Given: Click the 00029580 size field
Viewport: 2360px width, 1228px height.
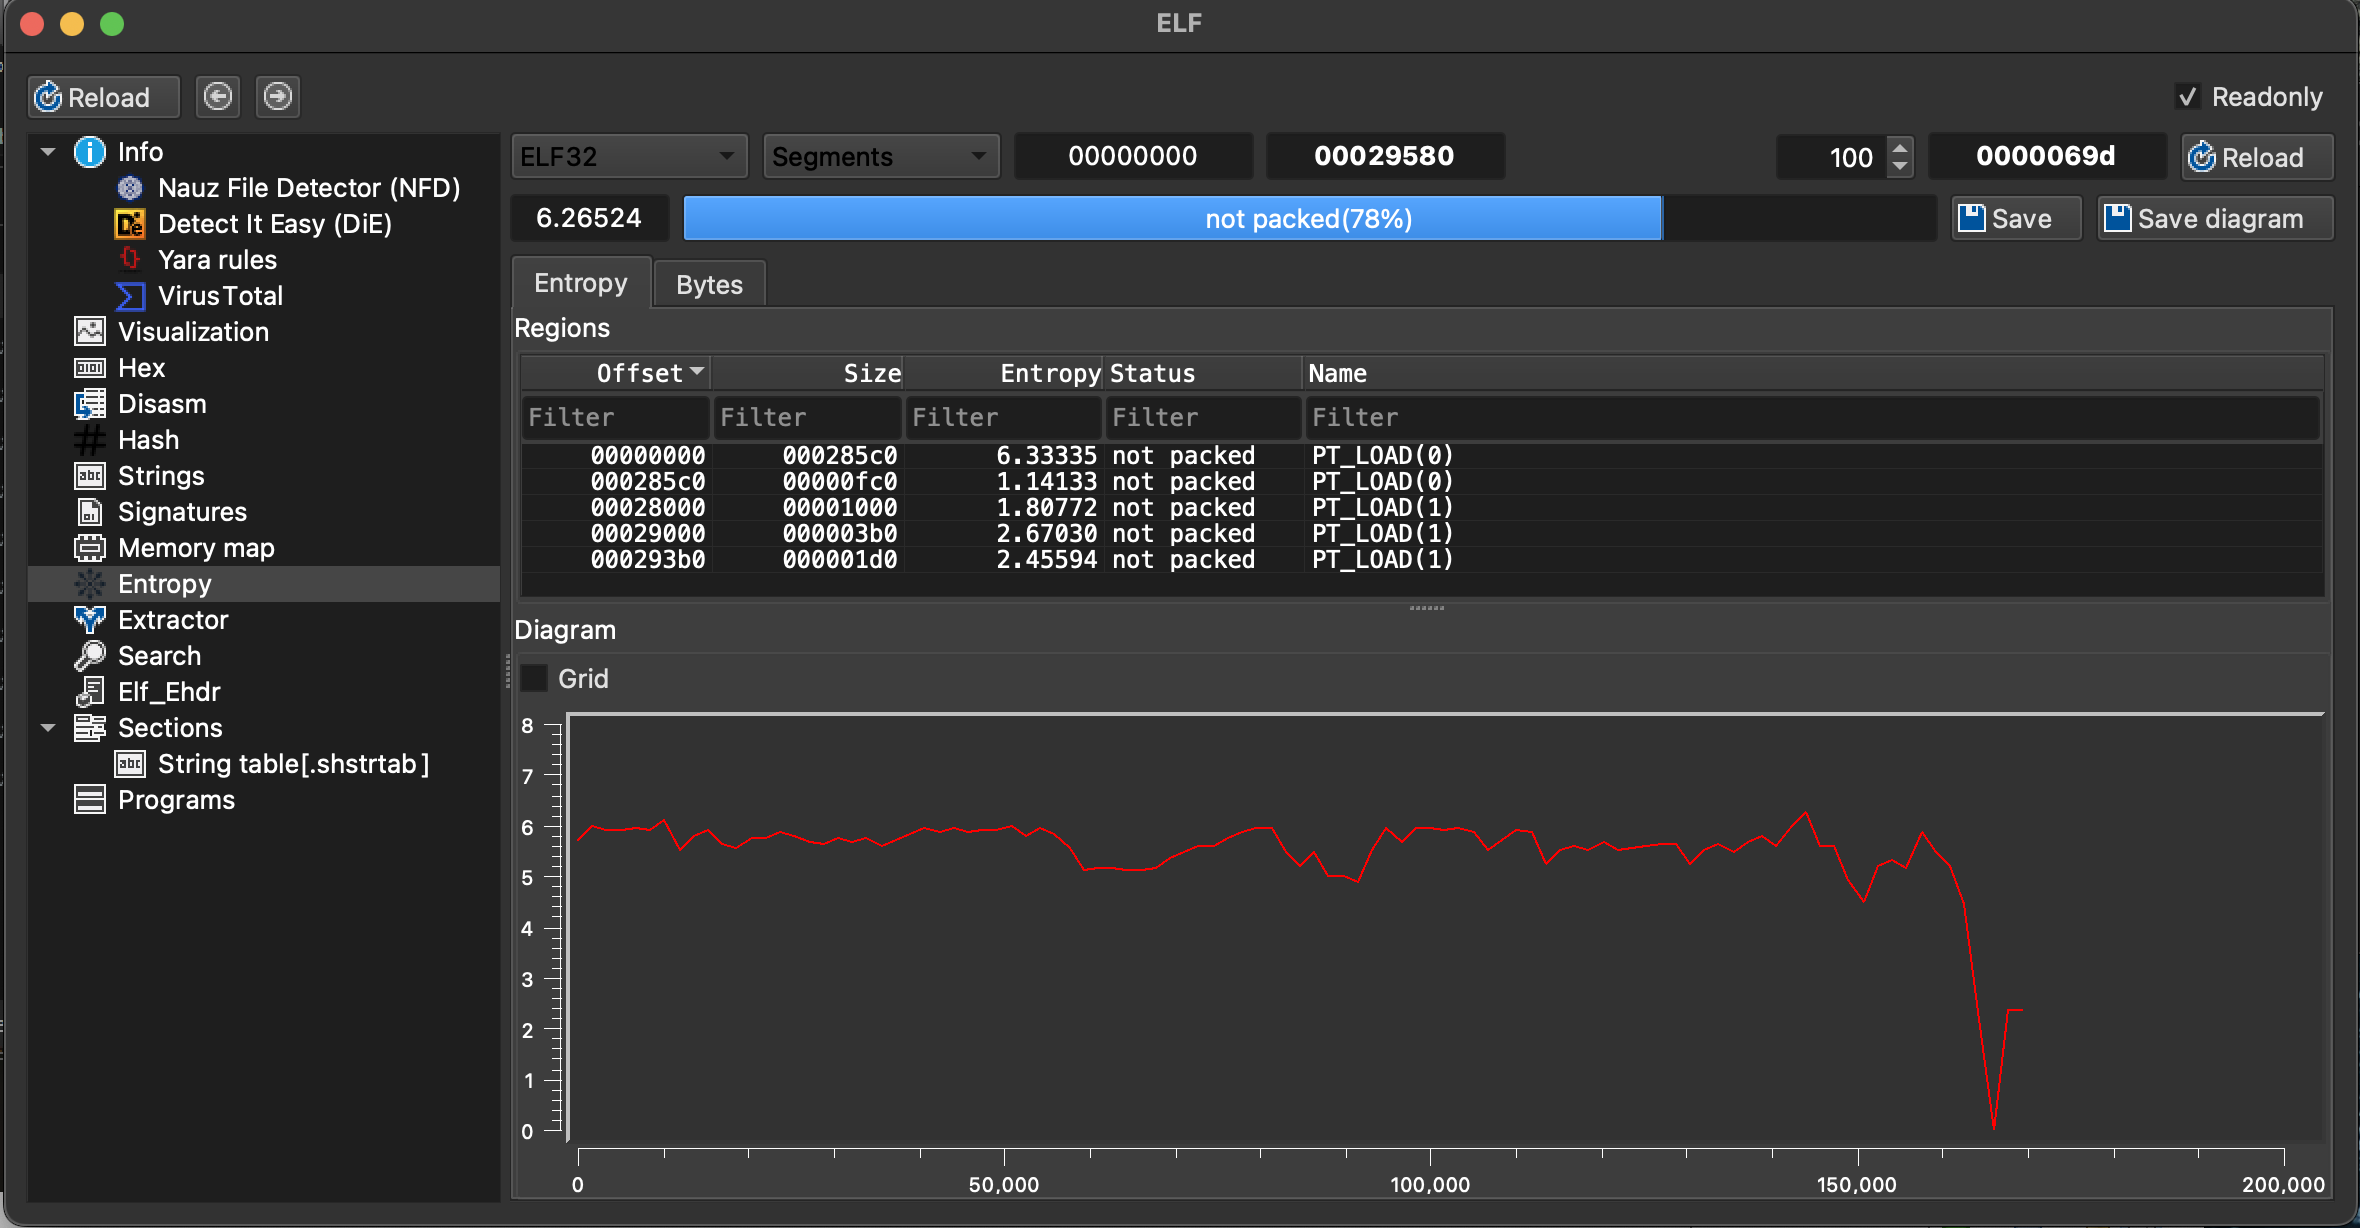Looking at the screenshot, I should [1385, 156].
